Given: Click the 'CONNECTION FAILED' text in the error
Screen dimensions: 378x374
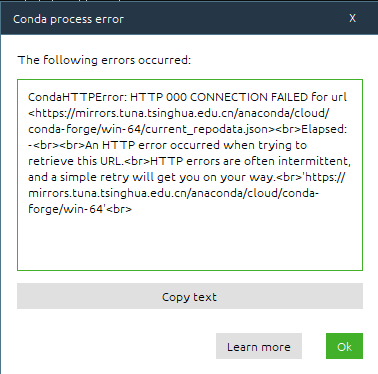Looking at the screenshot, I should coord(249,97).
